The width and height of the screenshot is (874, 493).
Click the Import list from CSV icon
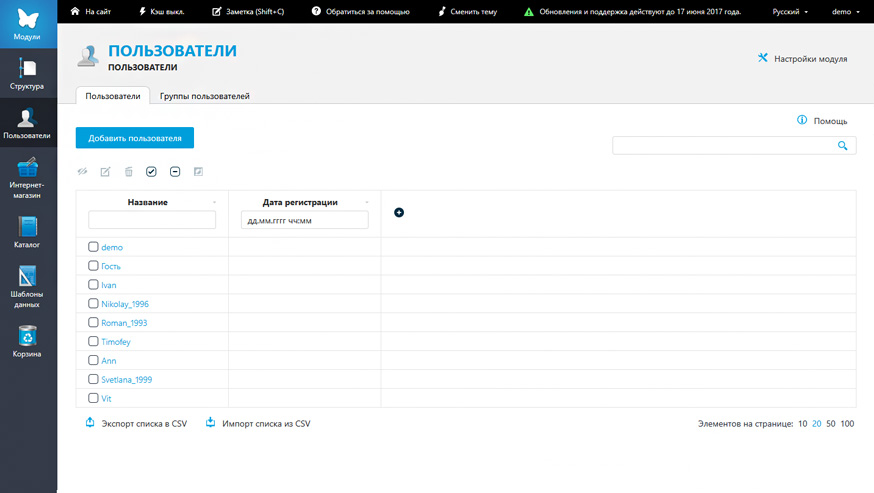coord(210,422)
